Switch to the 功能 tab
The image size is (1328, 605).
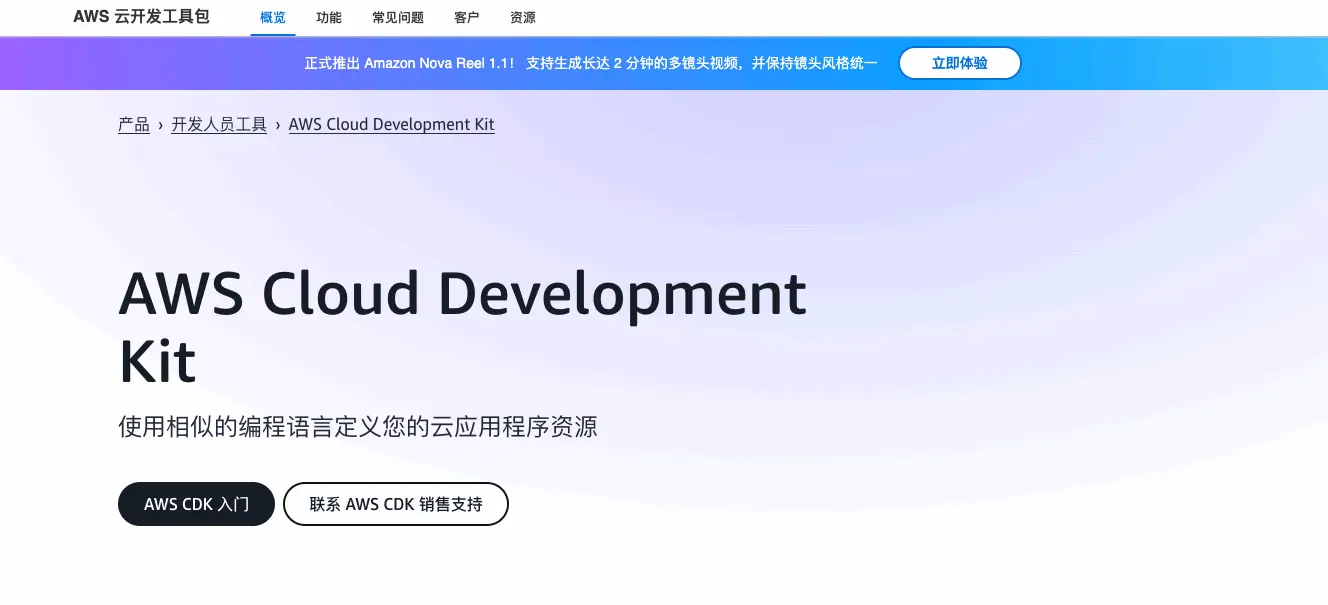(328, 17)
